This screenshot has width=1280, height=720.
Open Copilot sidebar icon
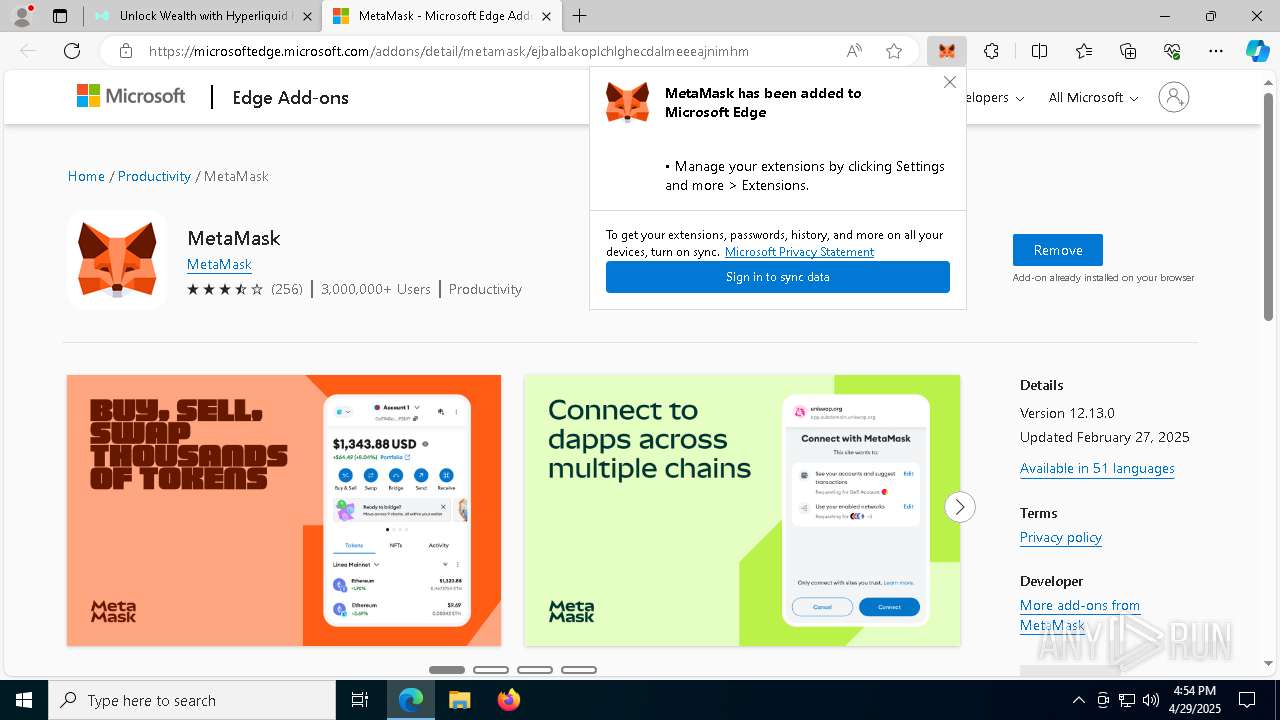pos(1257,51)
